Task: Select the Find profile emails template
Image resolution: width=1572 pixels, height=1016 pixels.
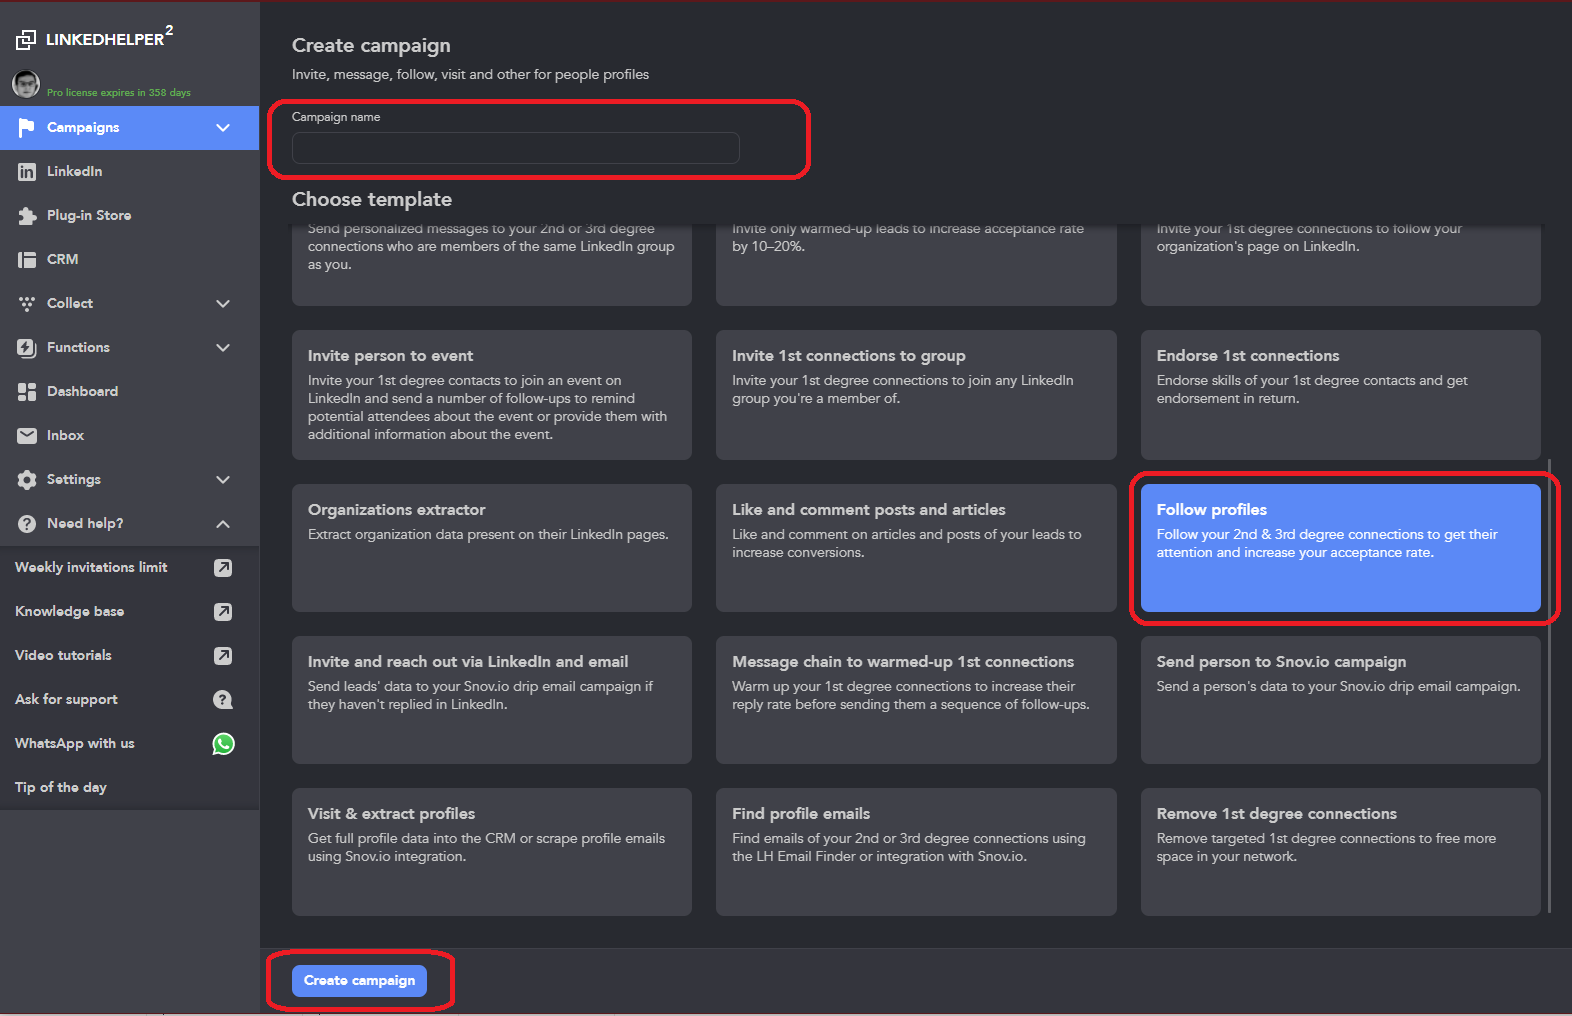Action: 916,852
